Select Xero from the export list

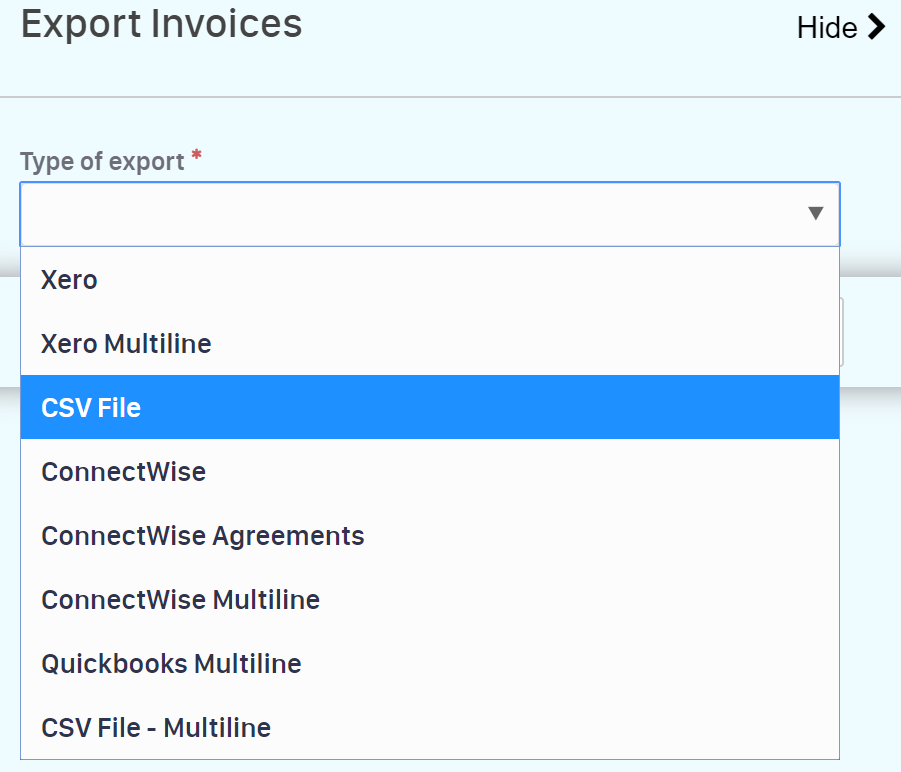click(69, 280)
